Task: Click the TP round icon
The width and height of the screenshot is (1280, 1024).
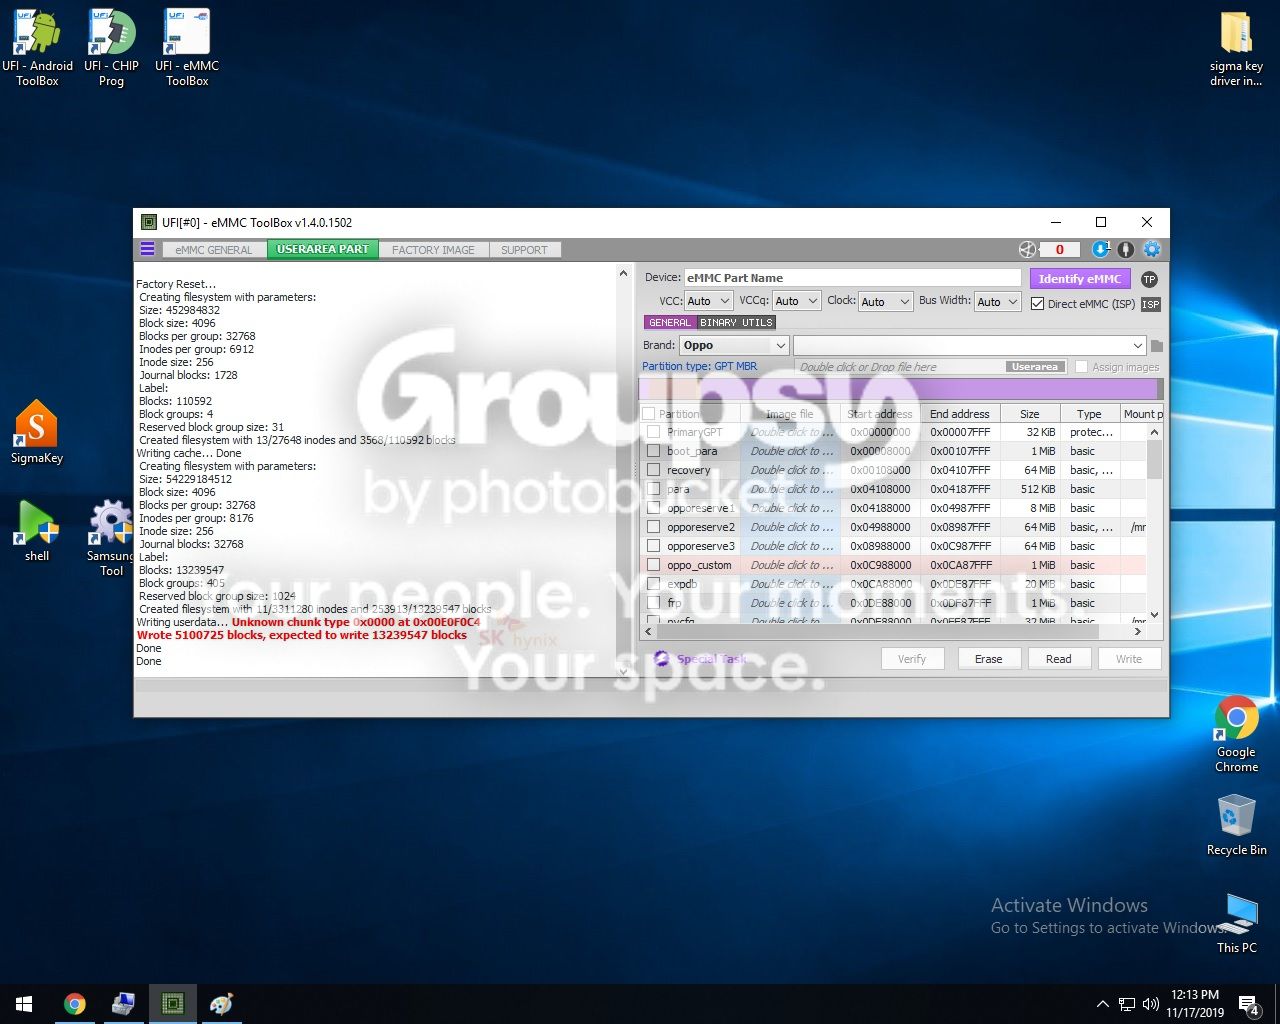Action: tap(1149, 279)
